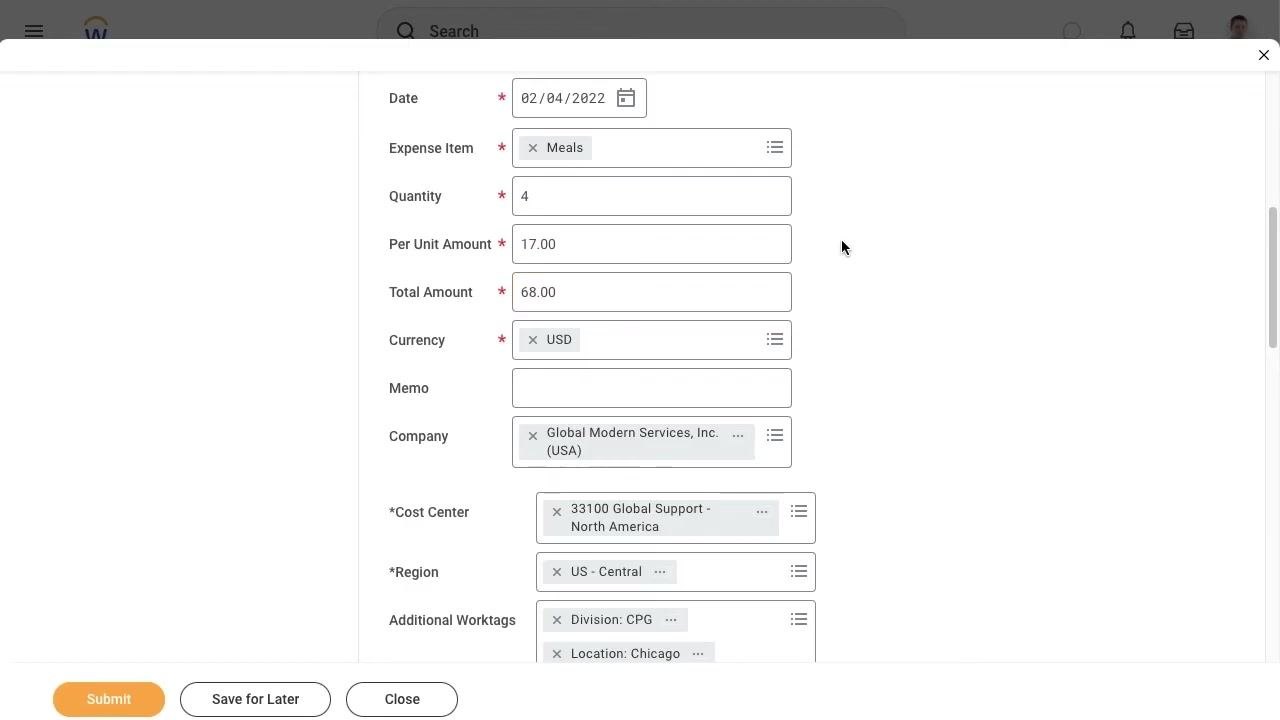The width and height of the screenshot is (1280, 720).
Task: Open the Currency prompt list icon
Action: point(775,340)
